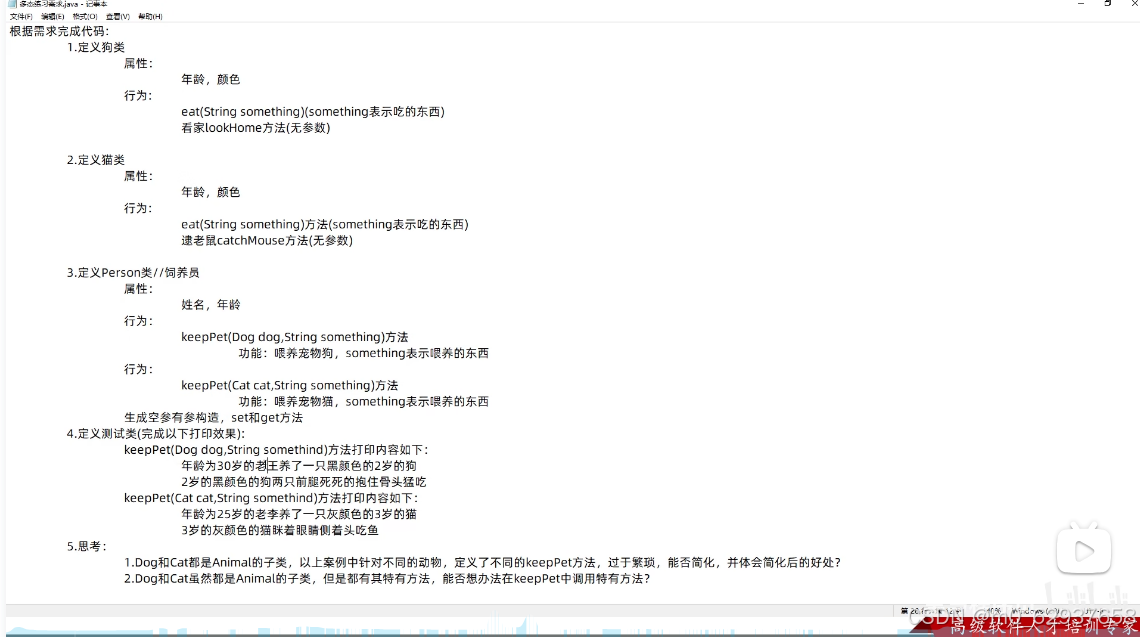Click the line 看家lookHome方法(无参数)
Image resolution: width=1140 pixels, height=637 pixels.
(x=255, y=128)
